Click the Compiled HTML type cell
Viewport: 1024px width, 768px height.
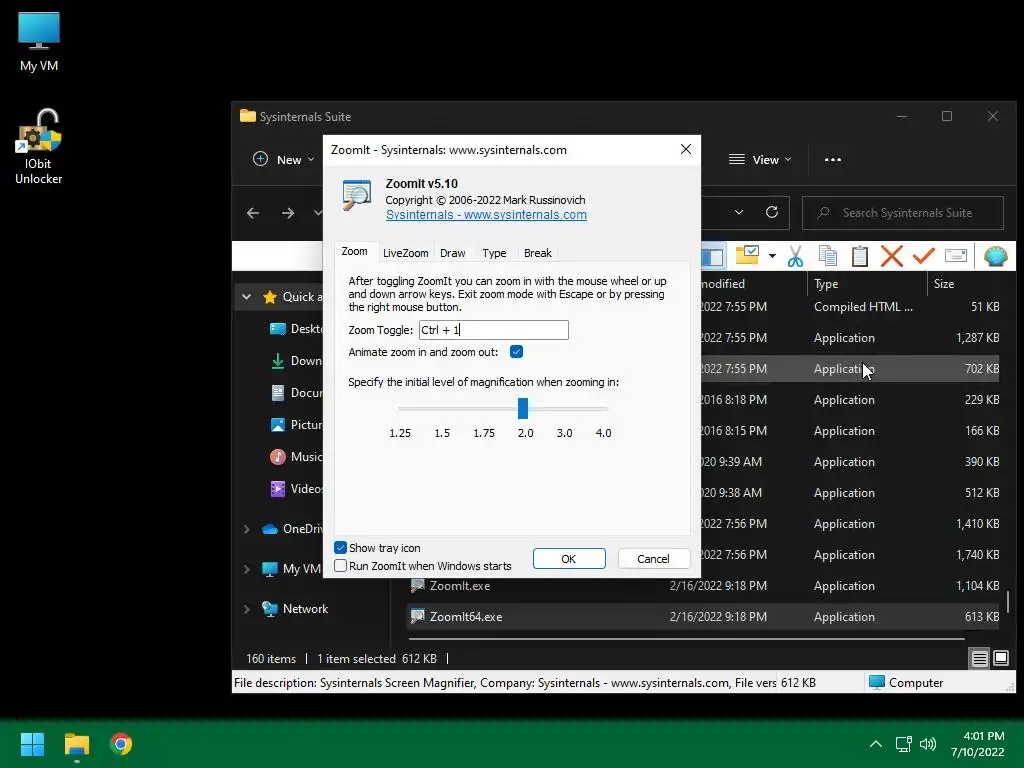pos(863,307)
